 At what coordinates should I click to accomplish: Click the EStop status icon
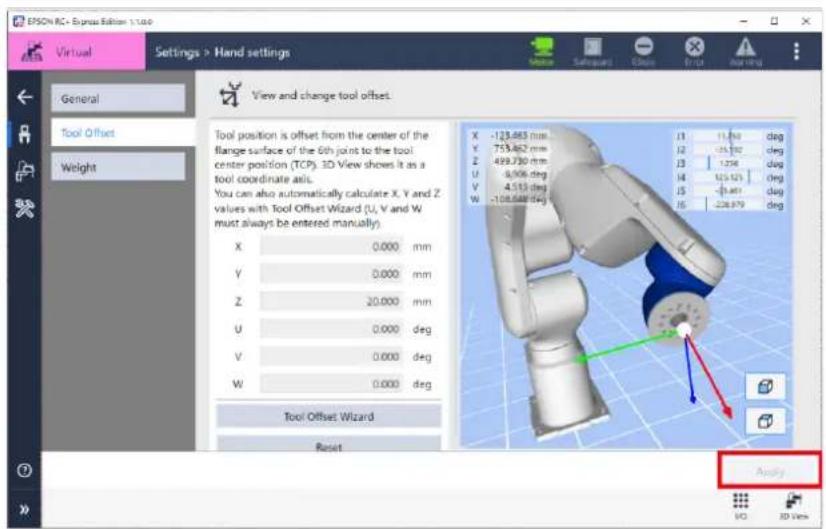click(643, 52)
